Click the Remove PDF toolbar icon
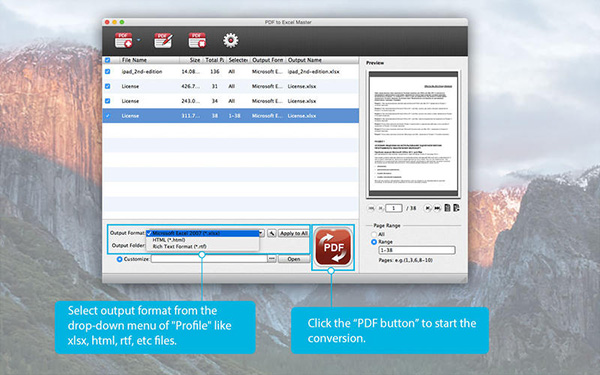Screen dimensions: 600x375 point(197,40)
